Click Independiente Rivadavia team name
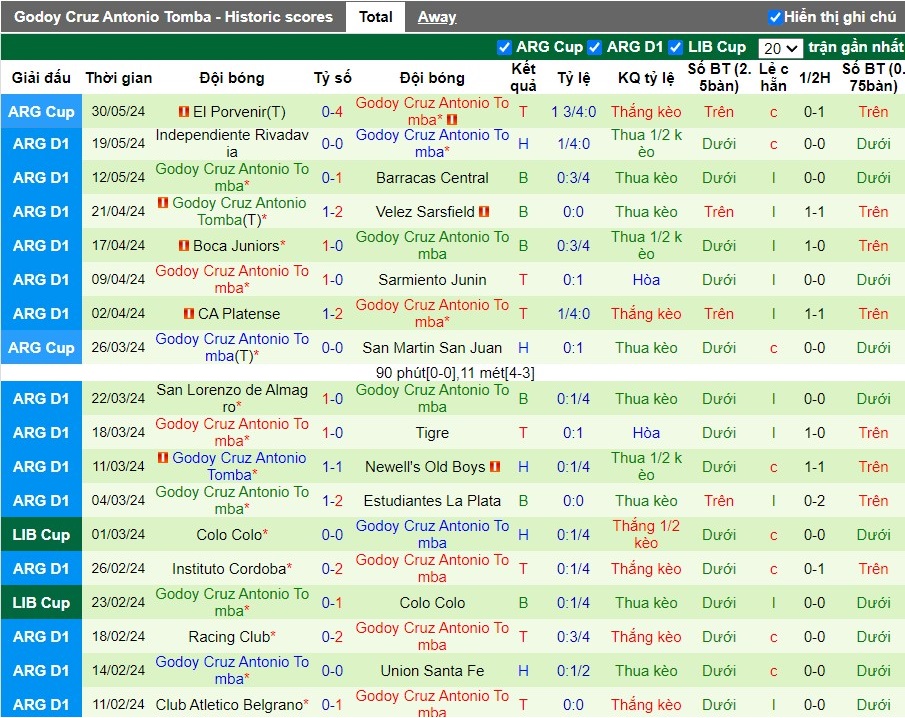This screenshot has width=905, height=718. point(232,143)
